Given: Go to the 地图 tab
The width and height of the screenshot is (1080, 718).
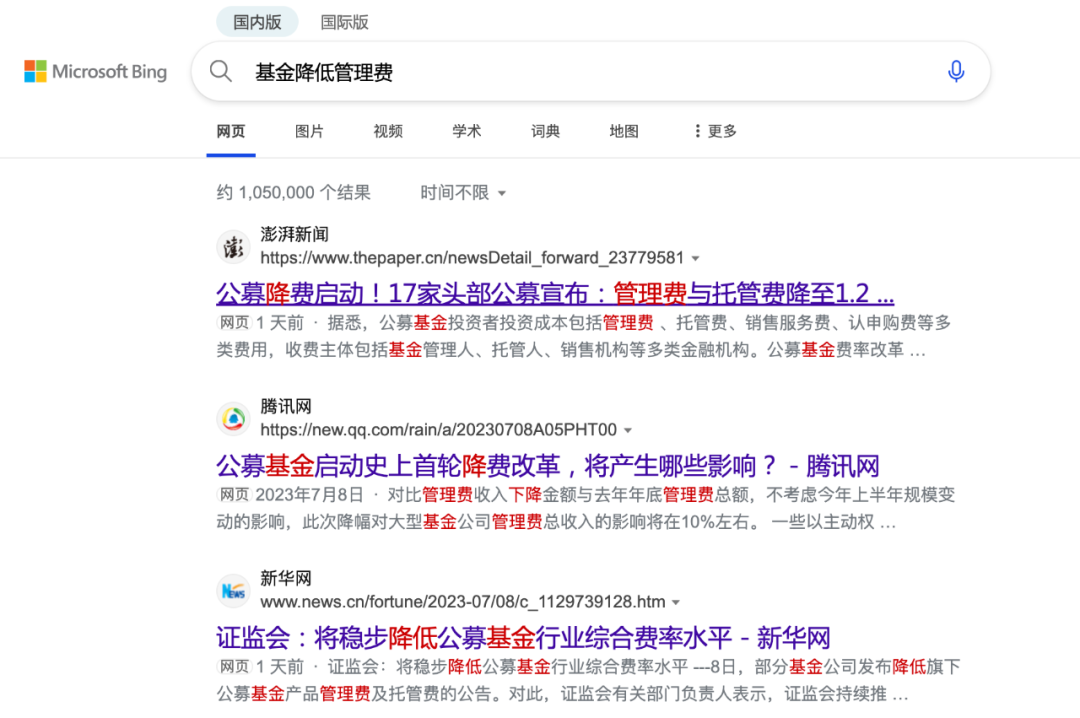Looking at the screenshot, I should 624,131.
